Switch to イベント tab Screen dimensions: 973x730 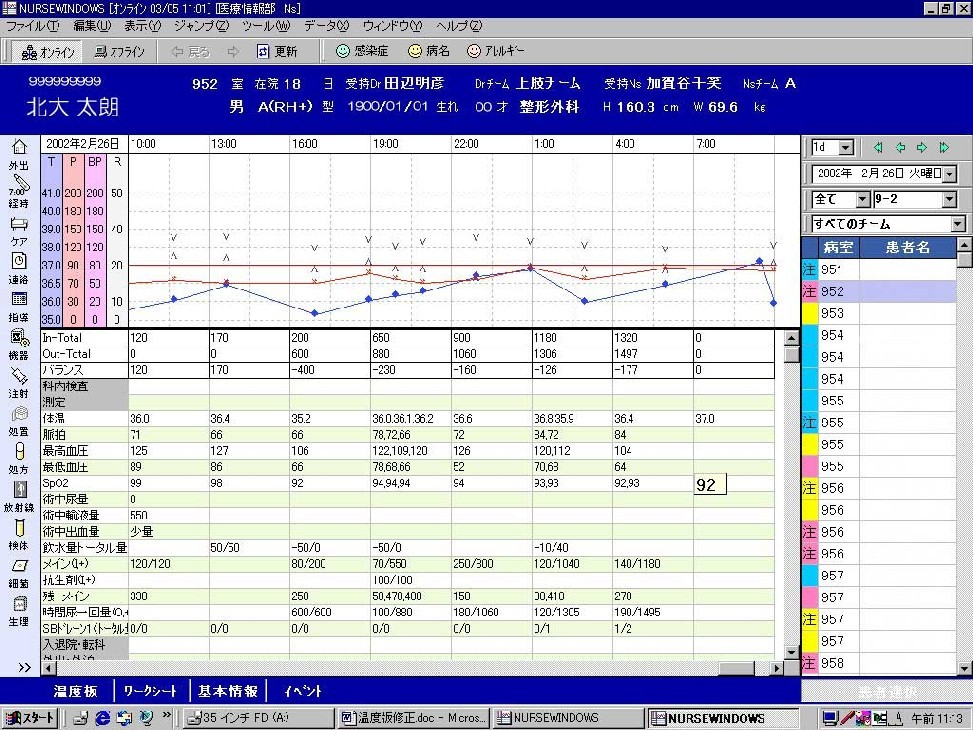click(303, 691)
